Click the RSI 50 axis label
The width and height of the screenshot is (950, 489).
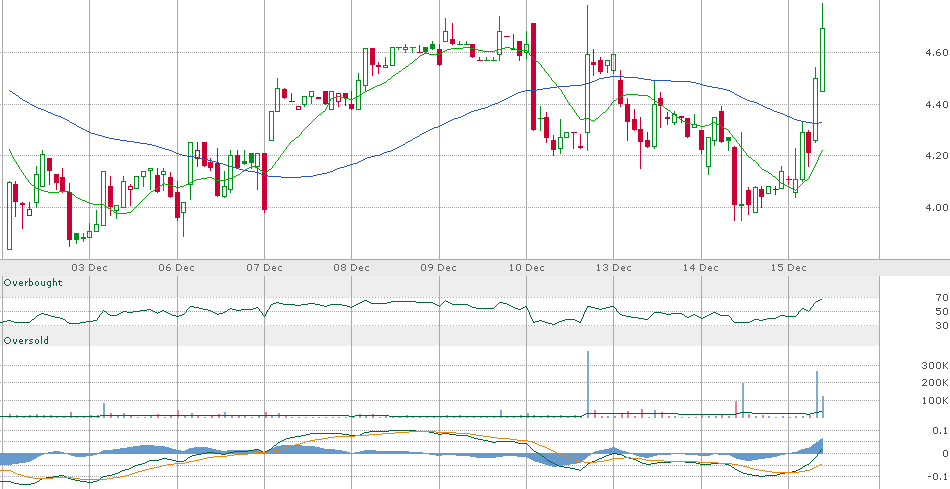942,311
